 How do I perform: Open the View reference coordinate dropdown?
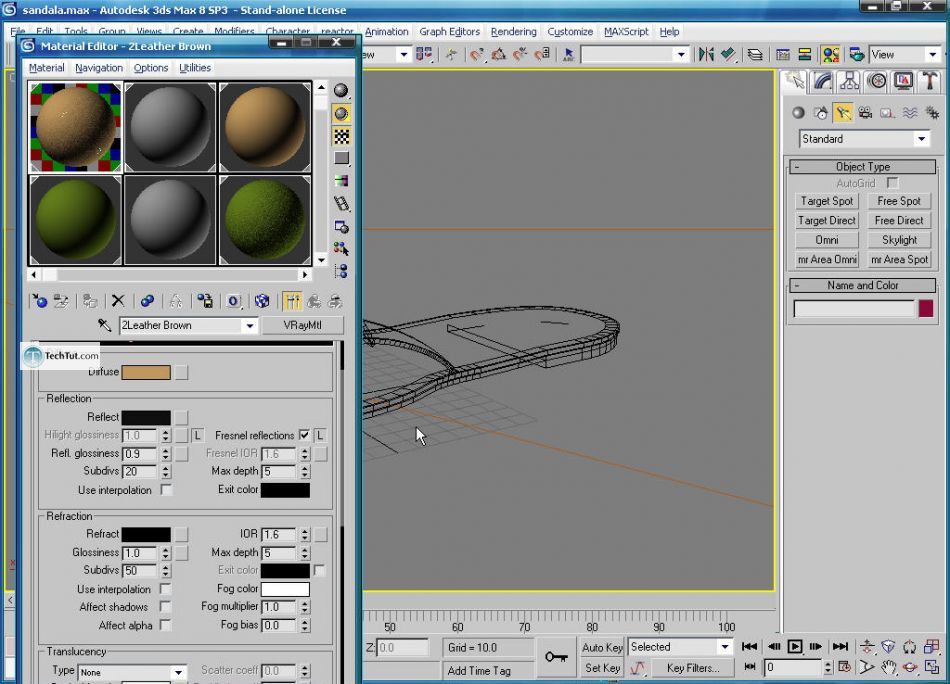[x=932, y=55]
